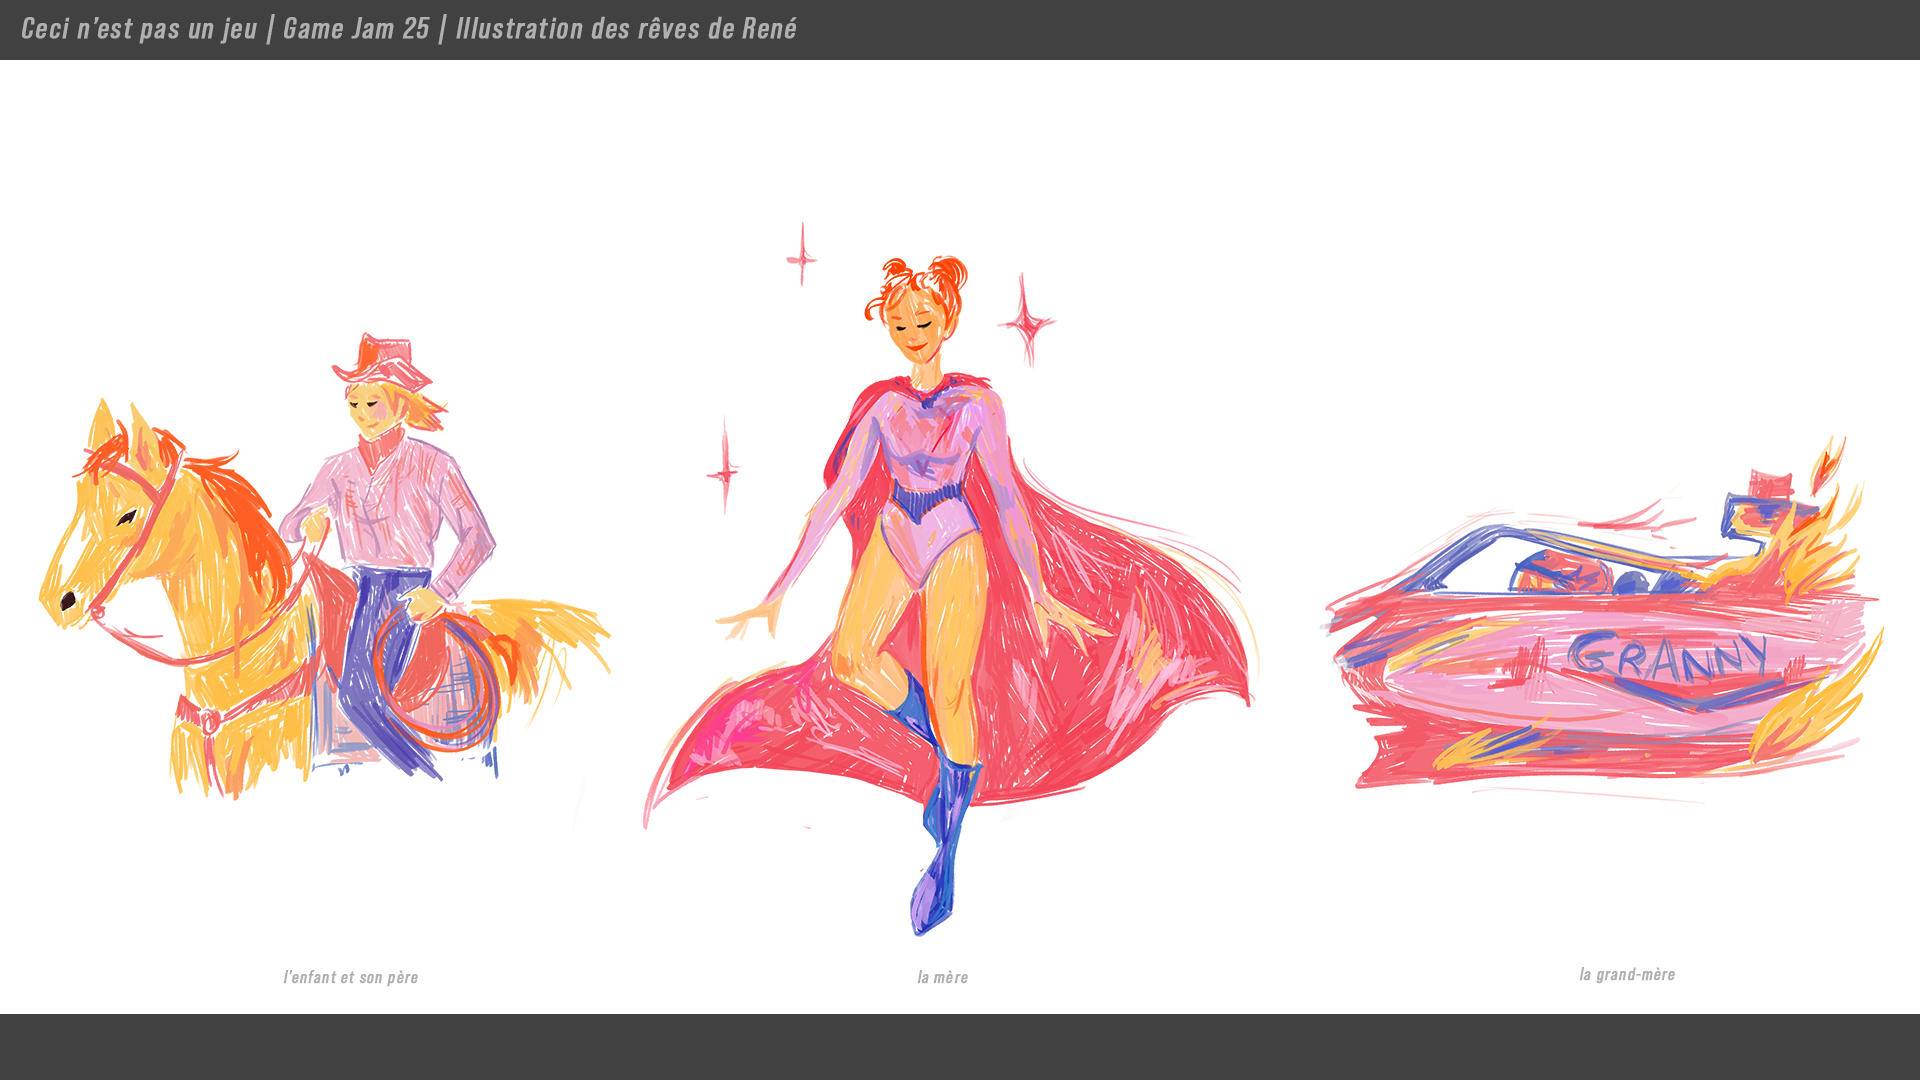Click 'Illustration des rêves de René' heading
Image resolution: width=1920 pixels, height=1080 pixels.
tap(626, 29)
